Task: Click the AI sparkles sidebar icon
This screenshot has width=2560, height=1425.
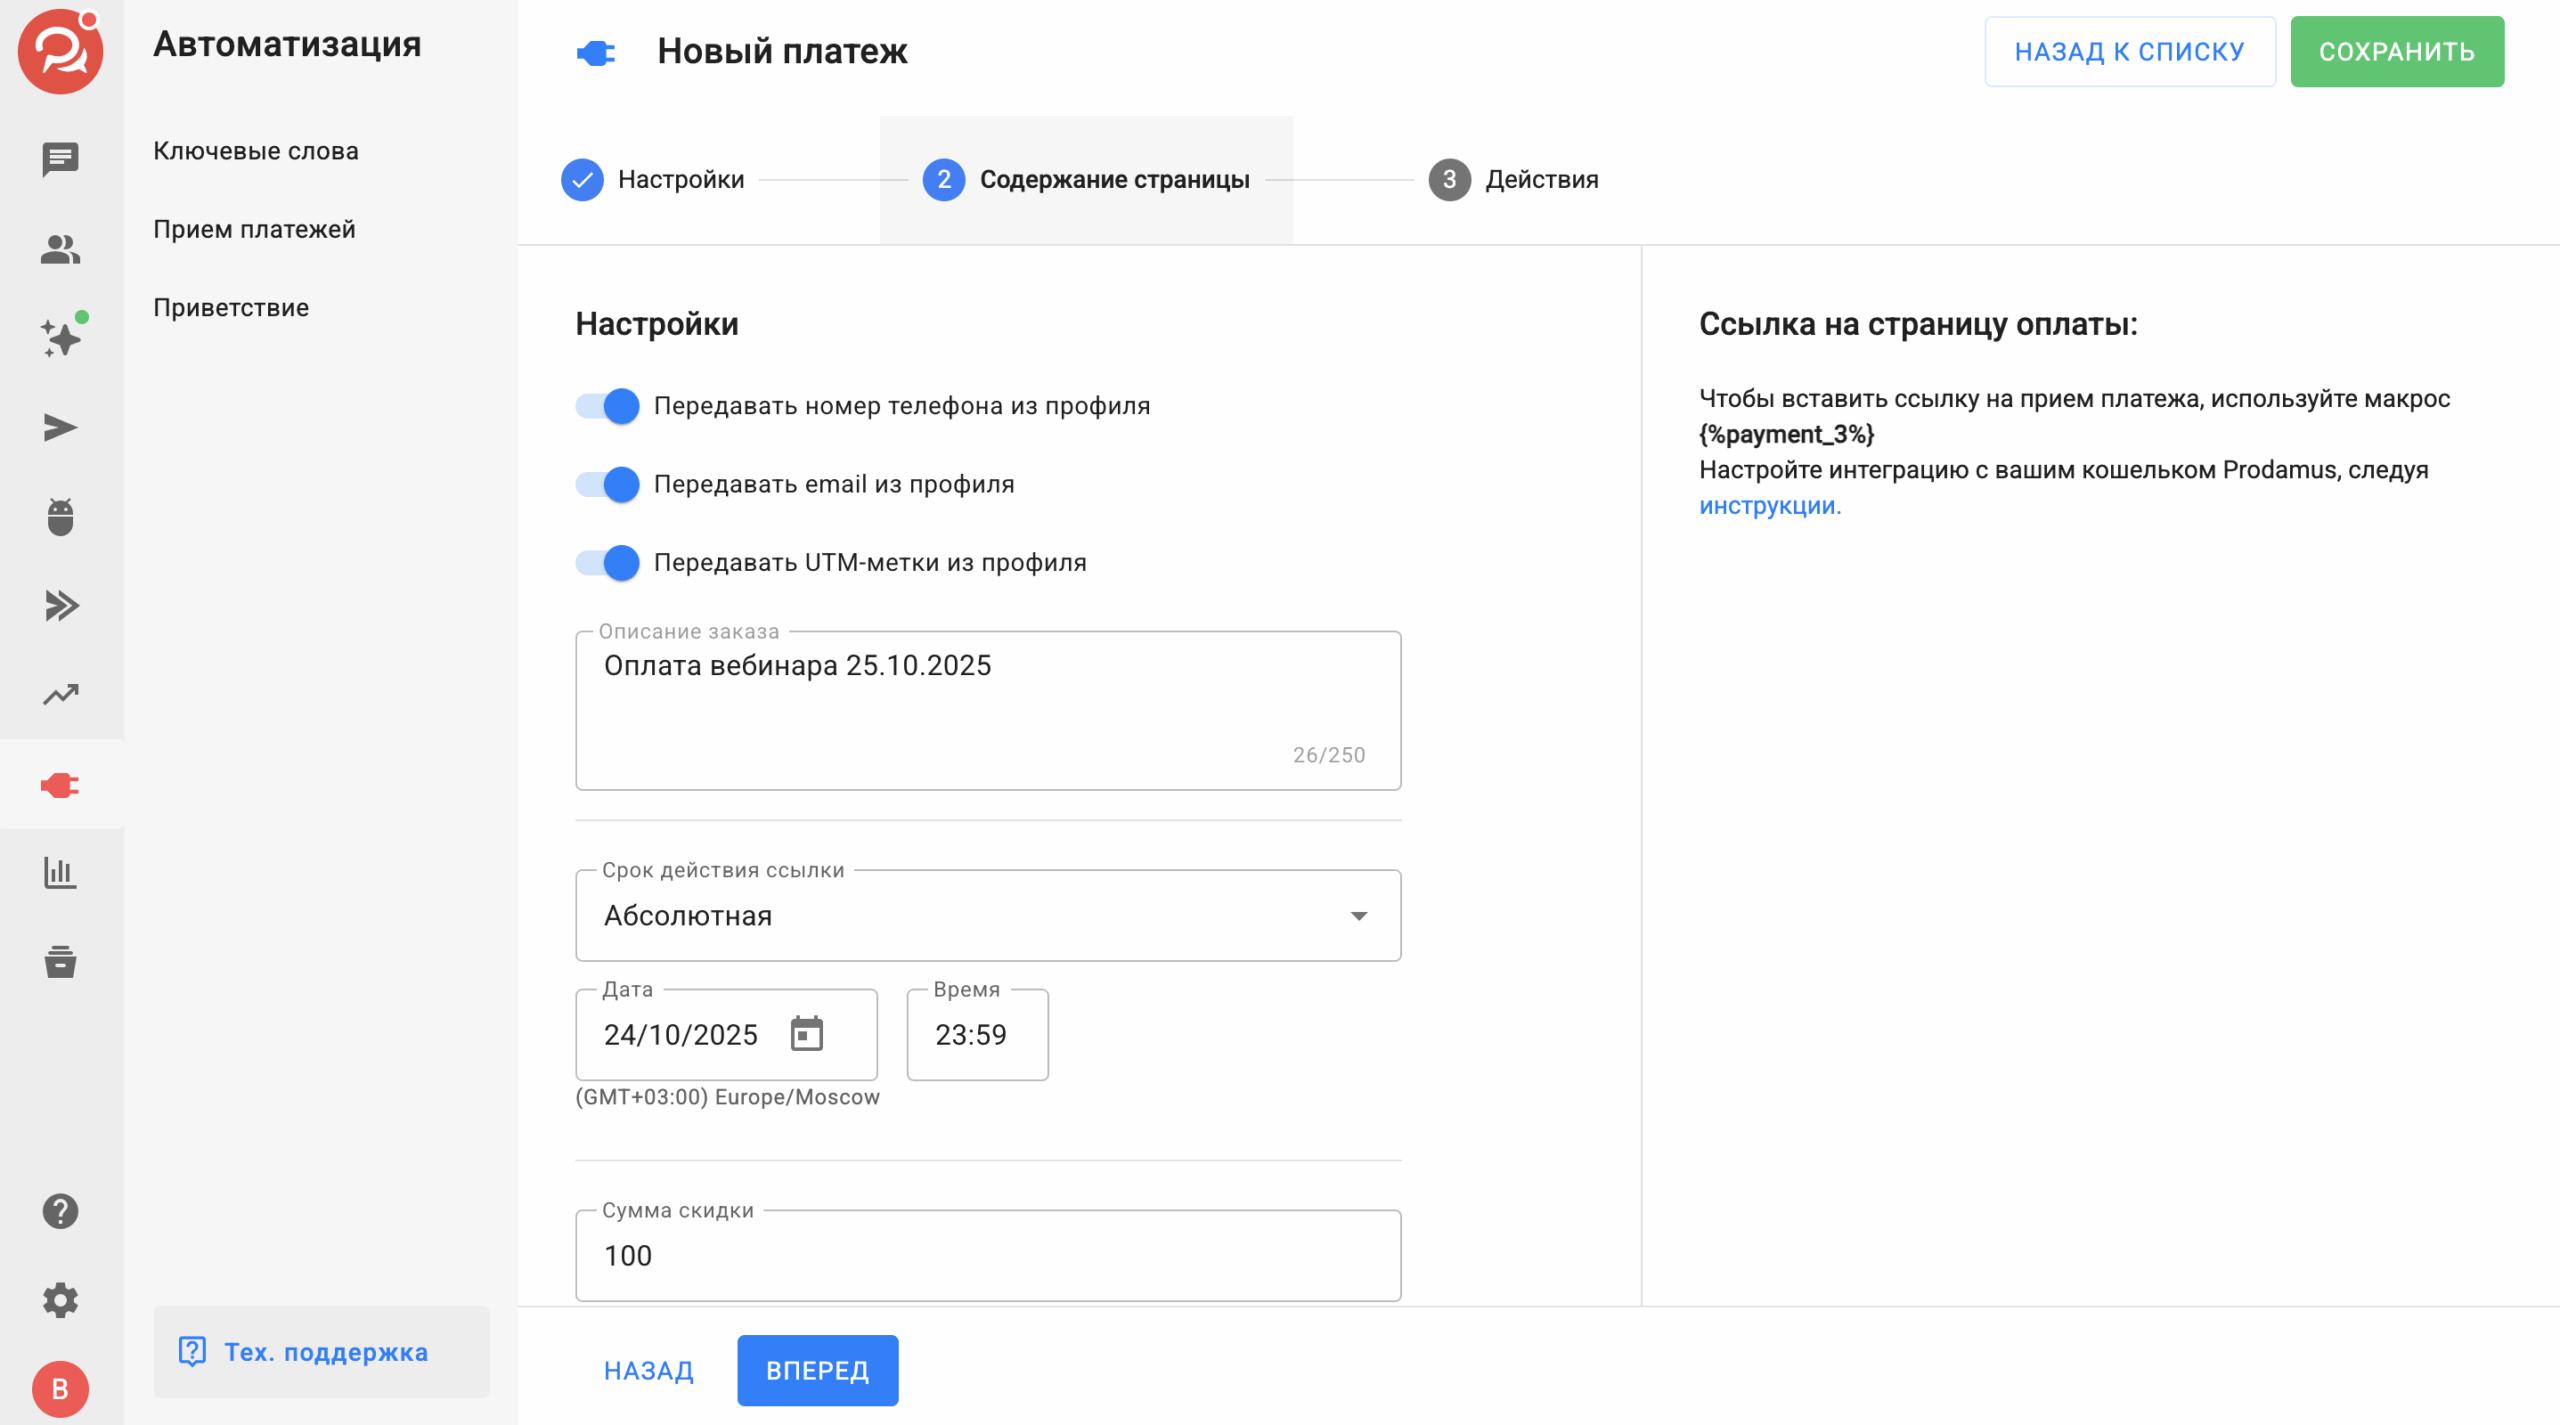Action: [60, 338]
